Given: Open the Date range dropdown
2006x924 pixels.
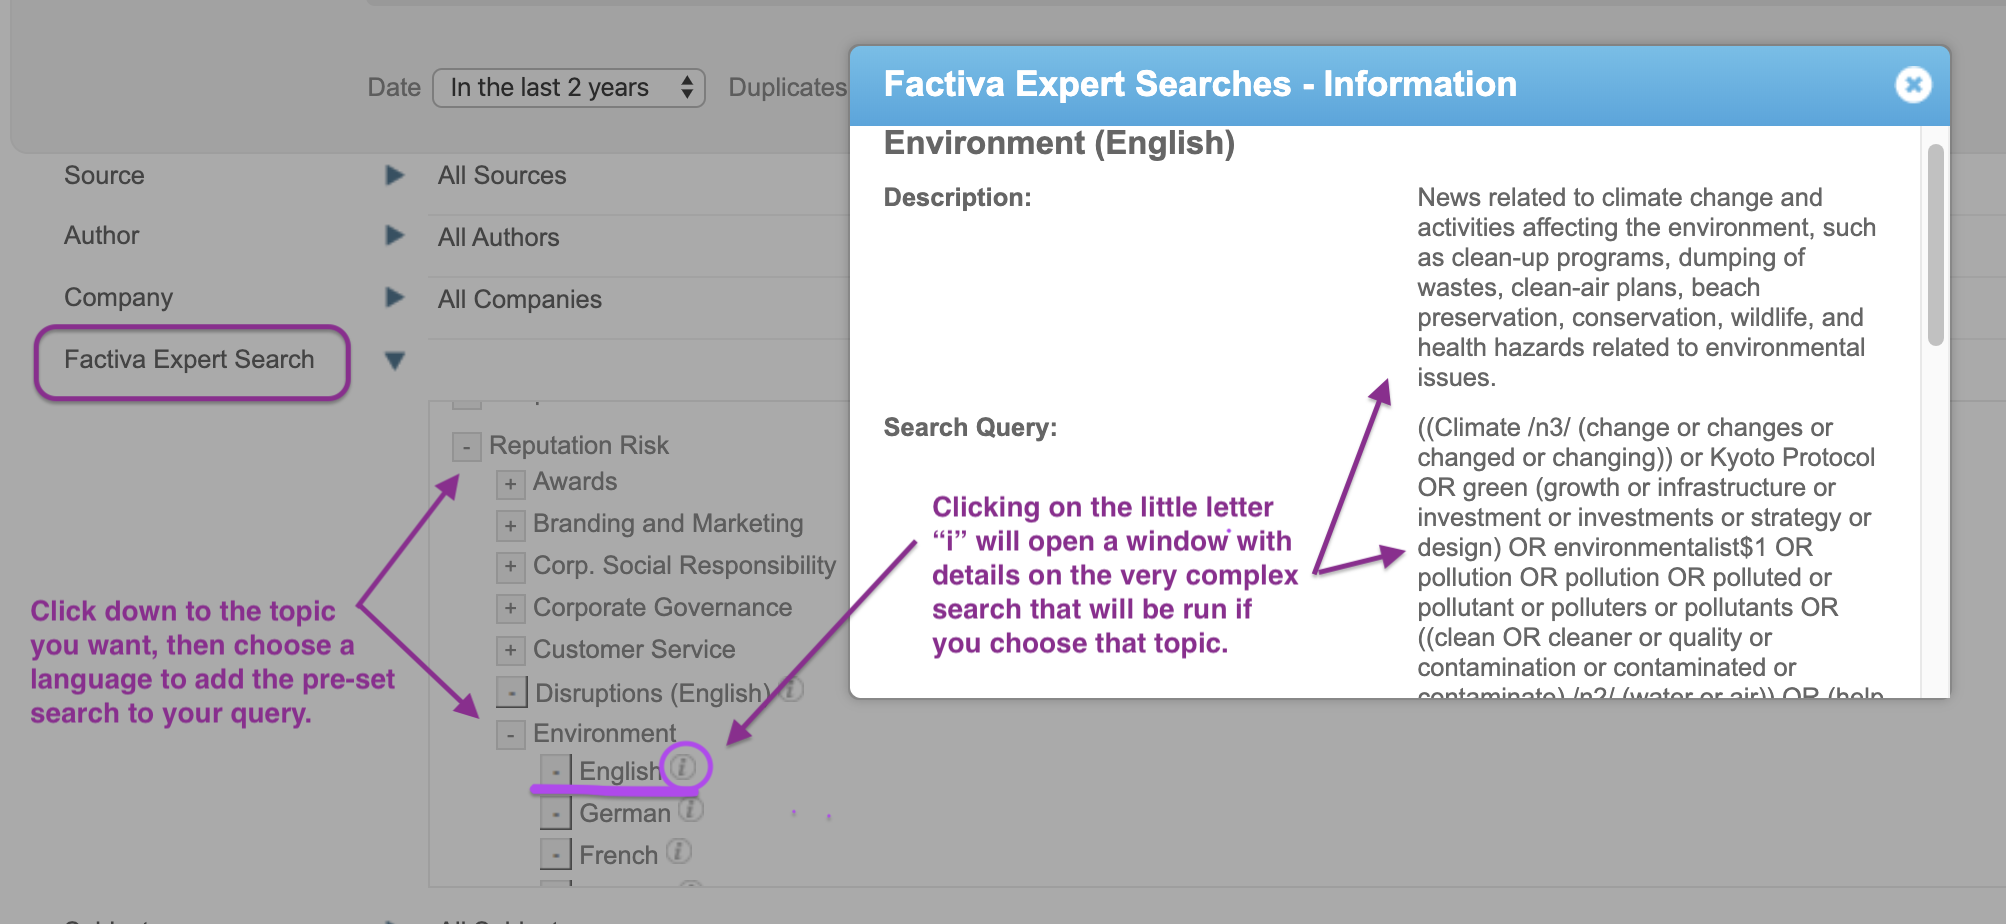Looking at the screenshot, I should 569,88.
